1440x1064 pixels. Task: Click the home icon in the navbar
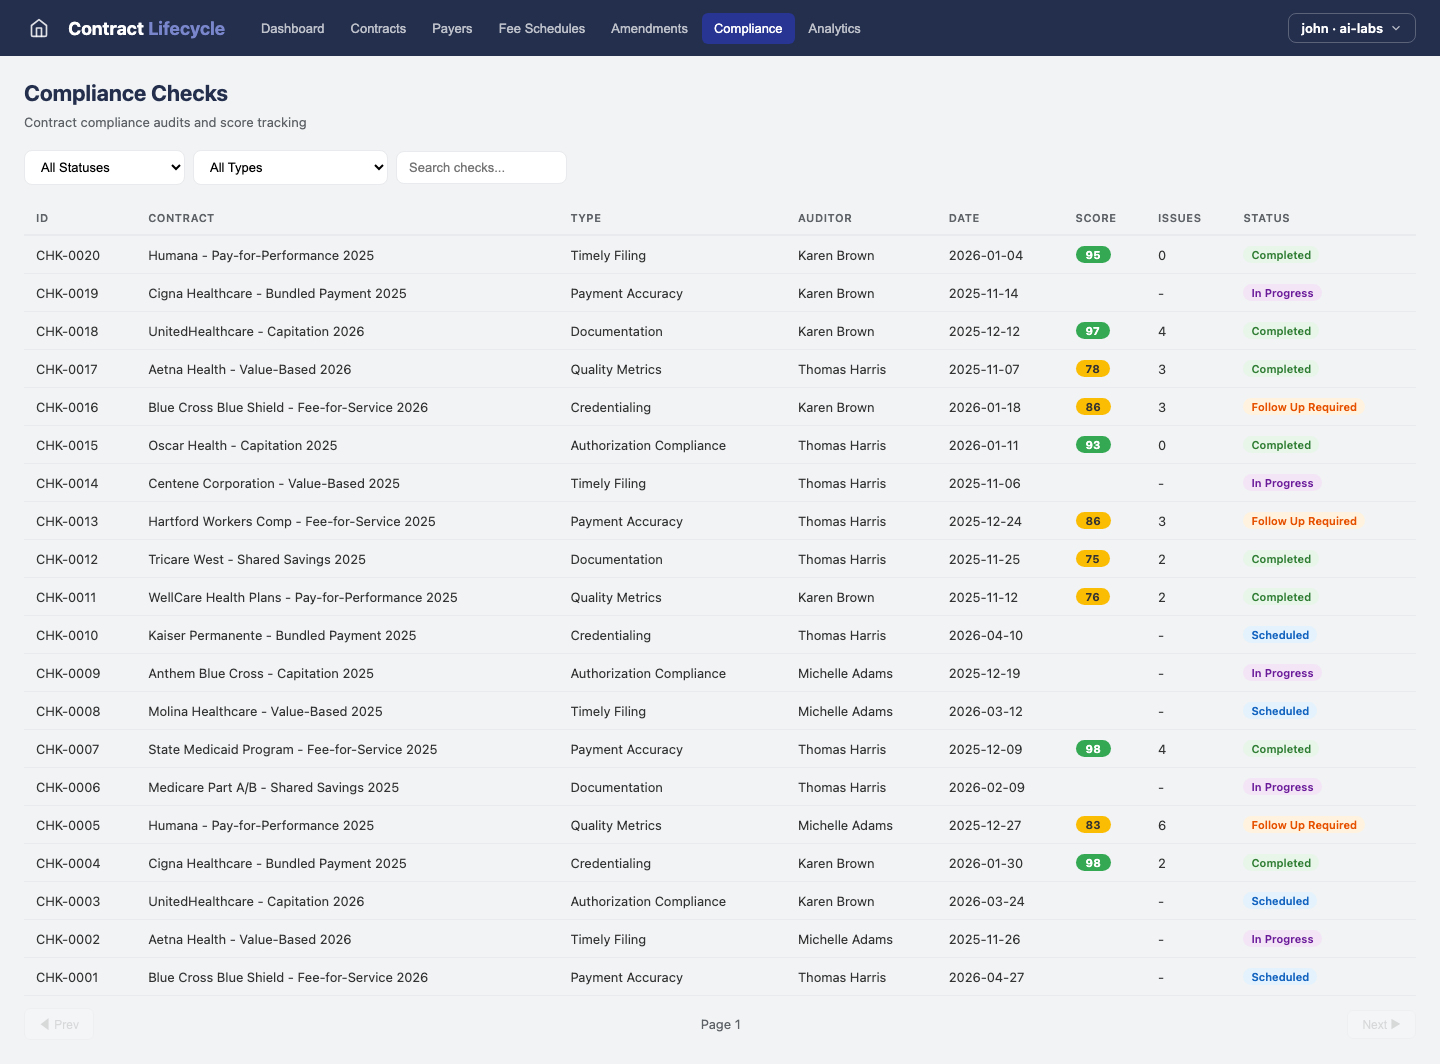coord(38,28)
